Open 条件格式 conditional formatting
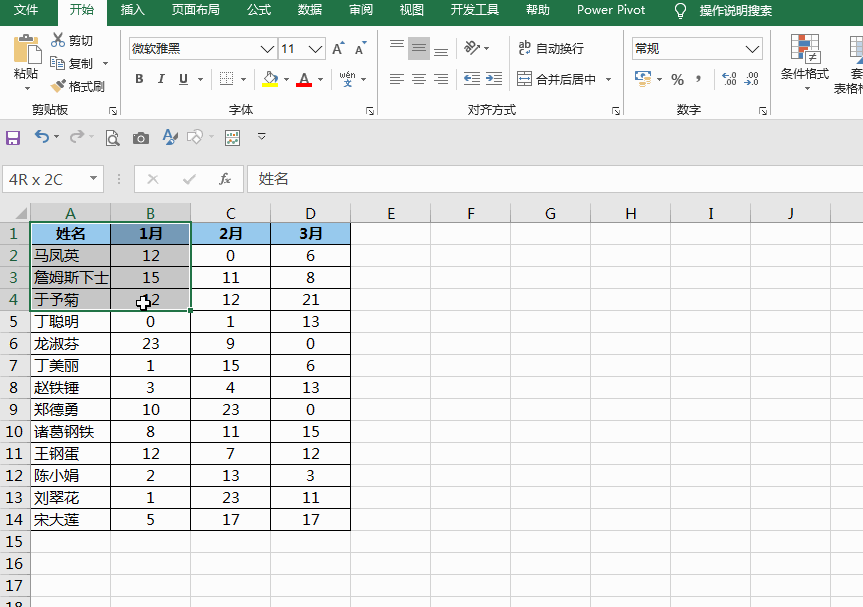 coord(805,63)
